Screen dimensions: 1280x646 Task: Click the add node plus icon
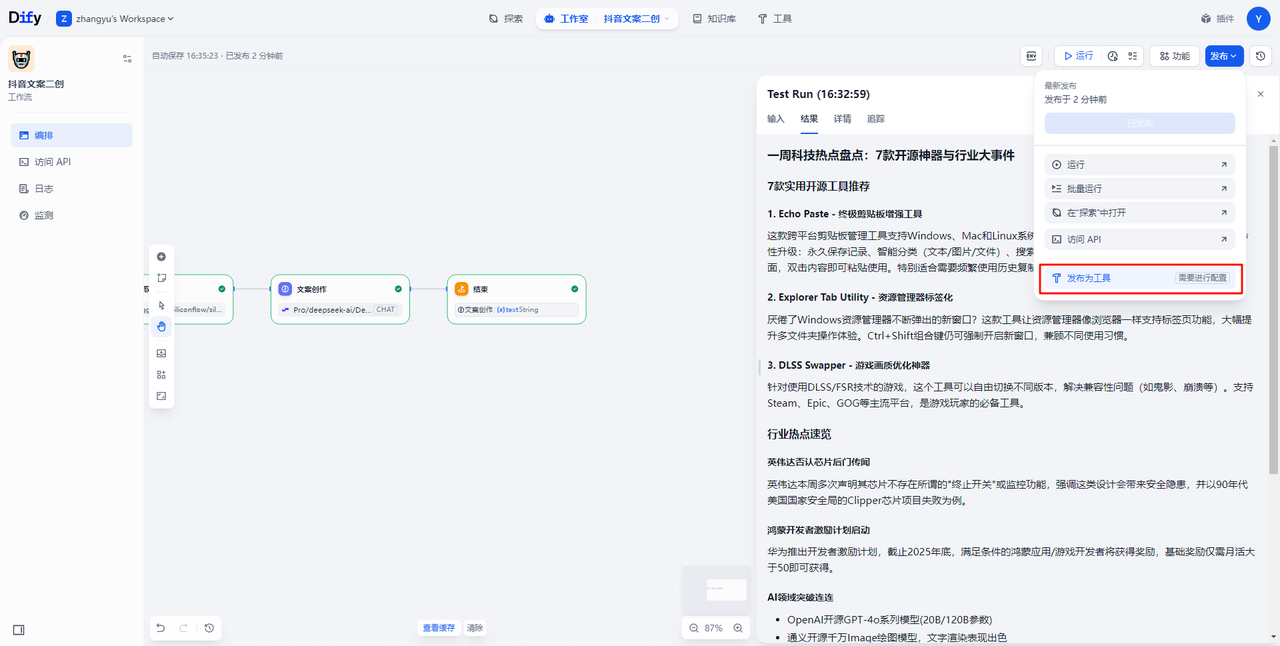(x=161, y=257)
